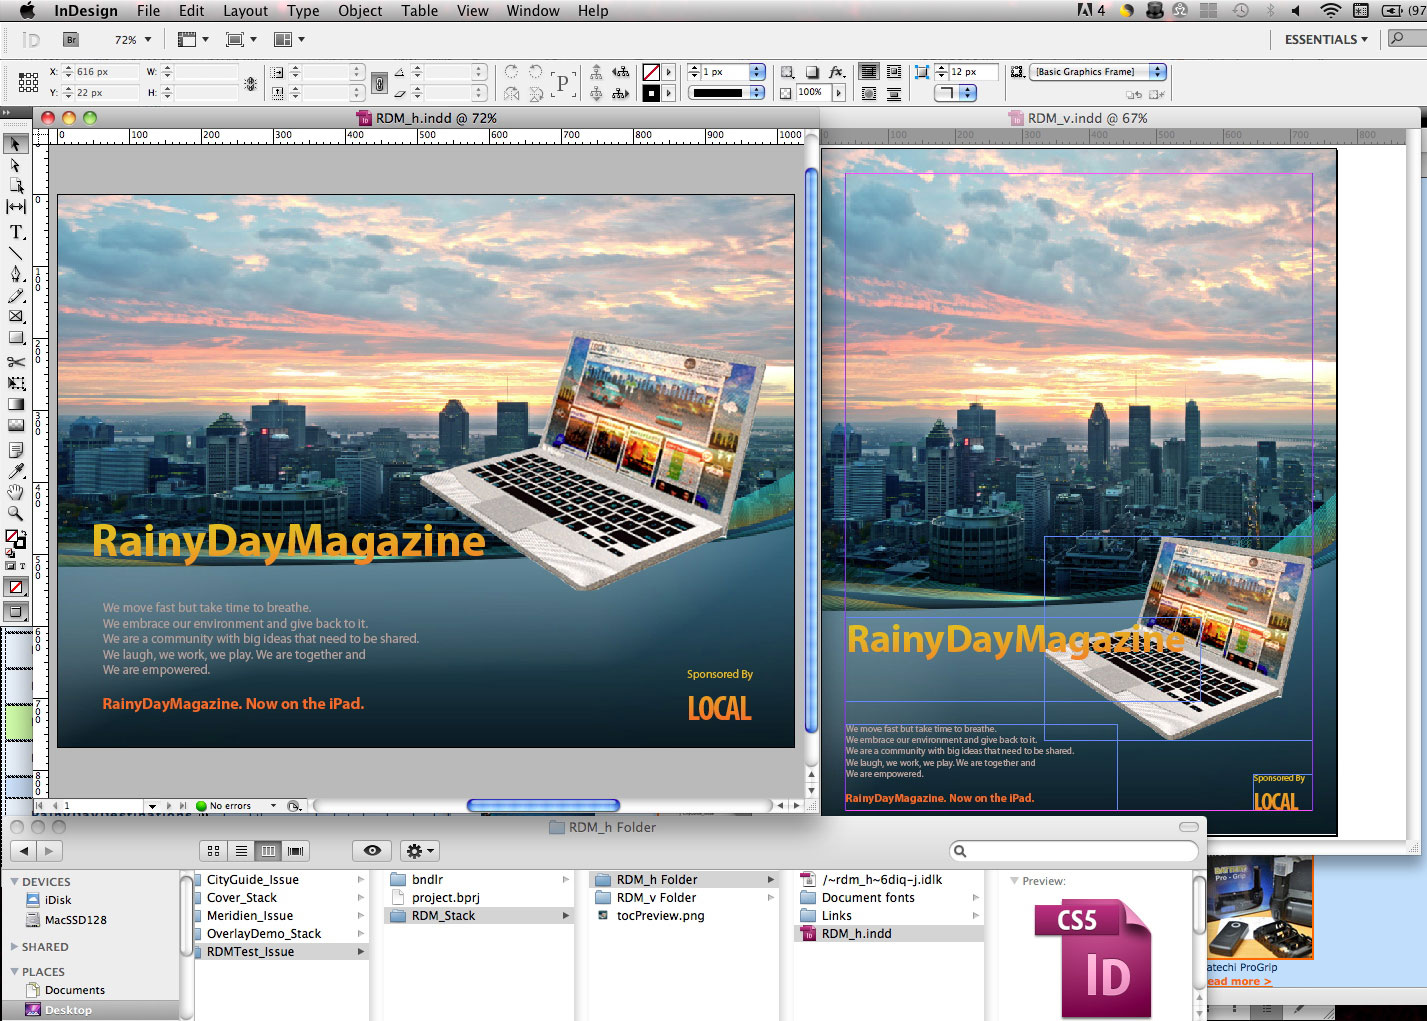Toggle constrain proportions for width and height
This screenshot has width=1427, height=1021.
pos(250,83)
